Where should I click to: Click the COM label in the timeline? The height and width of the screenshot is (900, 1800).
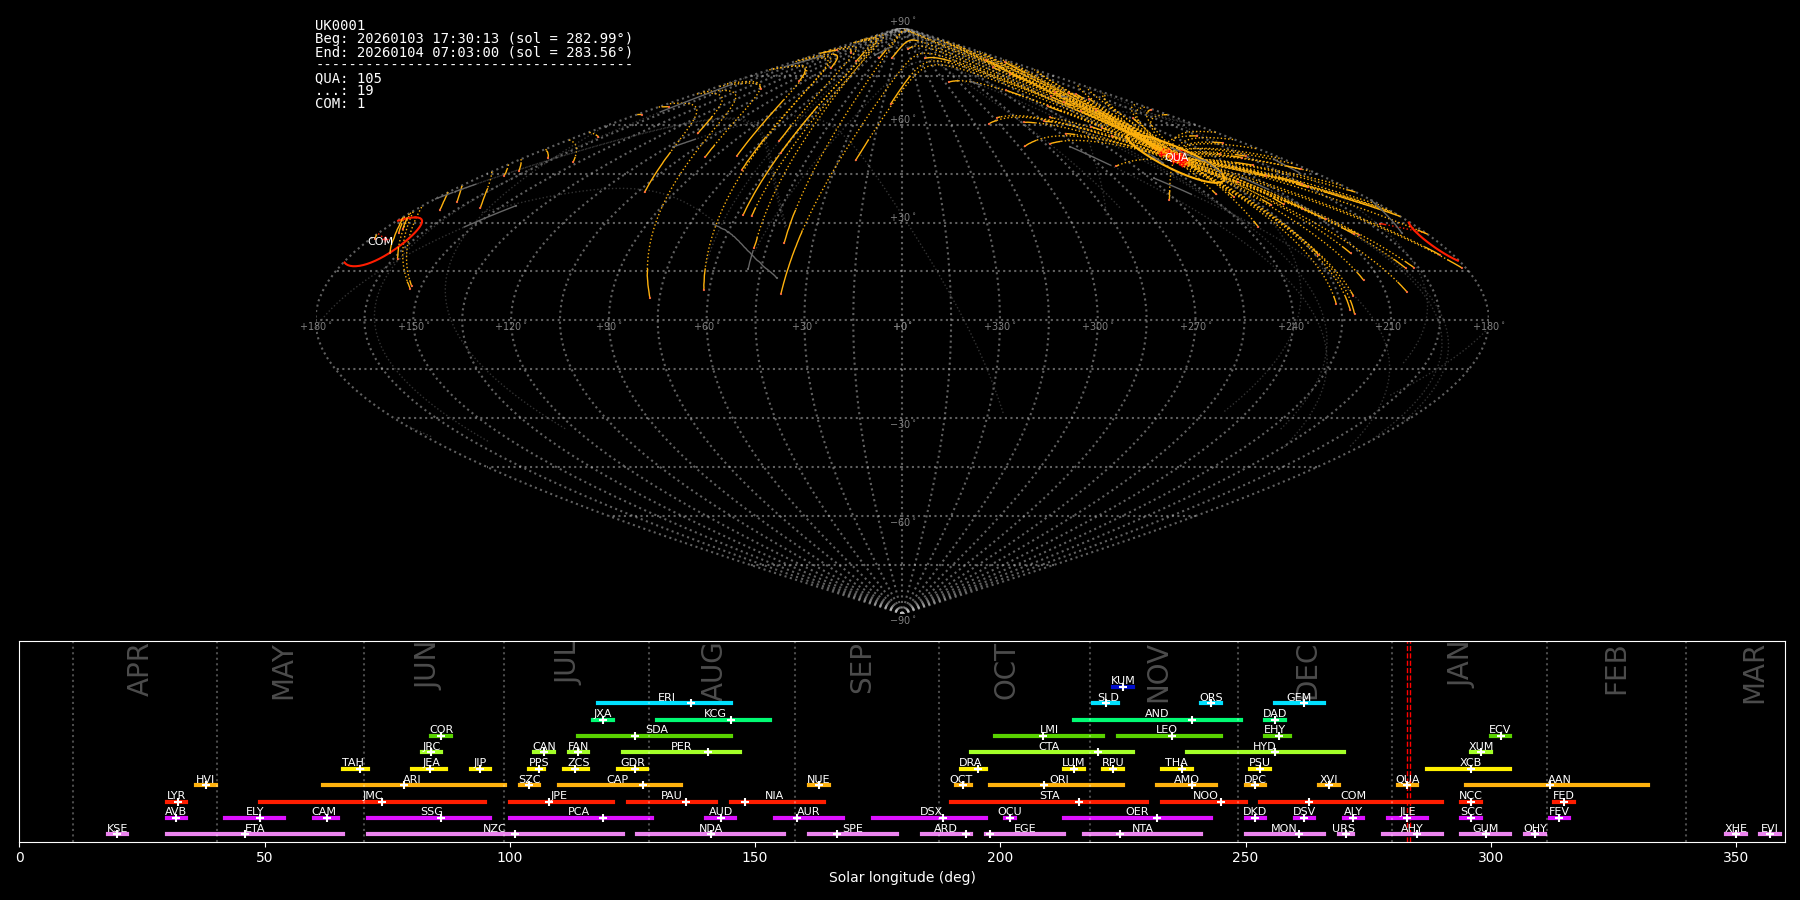(1353, 796)
